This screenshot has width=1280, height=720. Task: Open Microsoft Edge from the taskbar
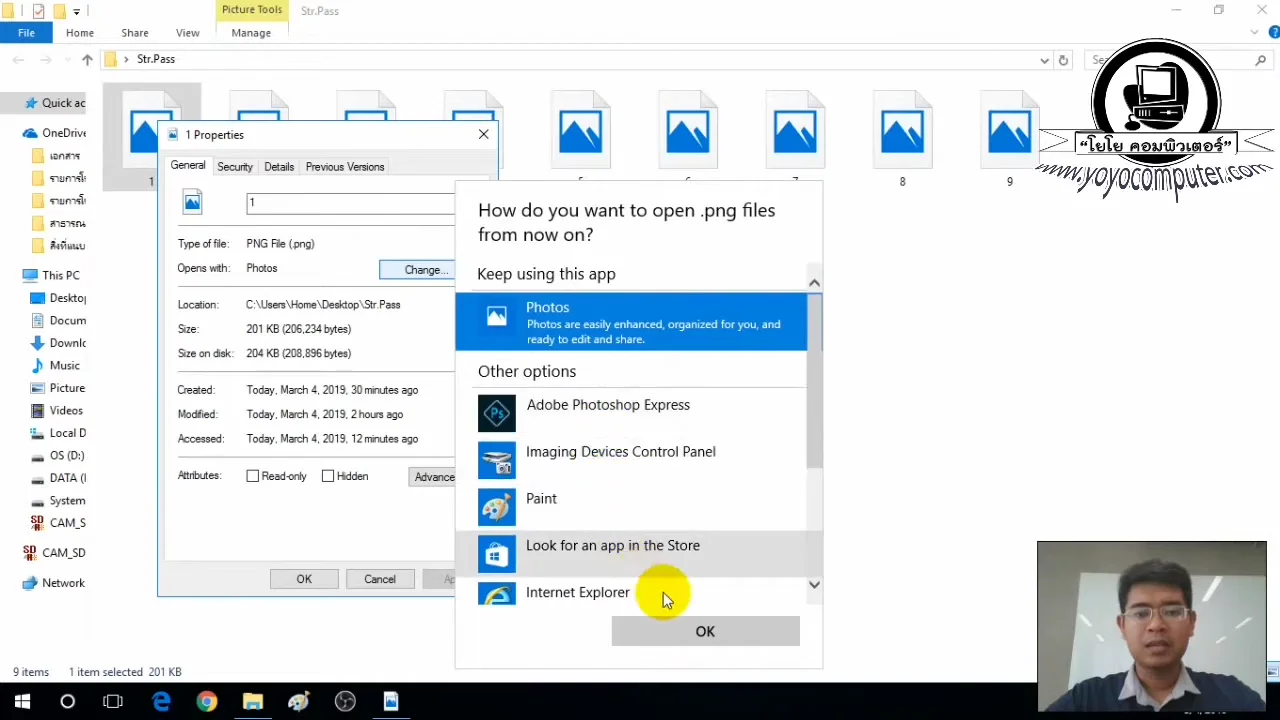coord(161,701)
